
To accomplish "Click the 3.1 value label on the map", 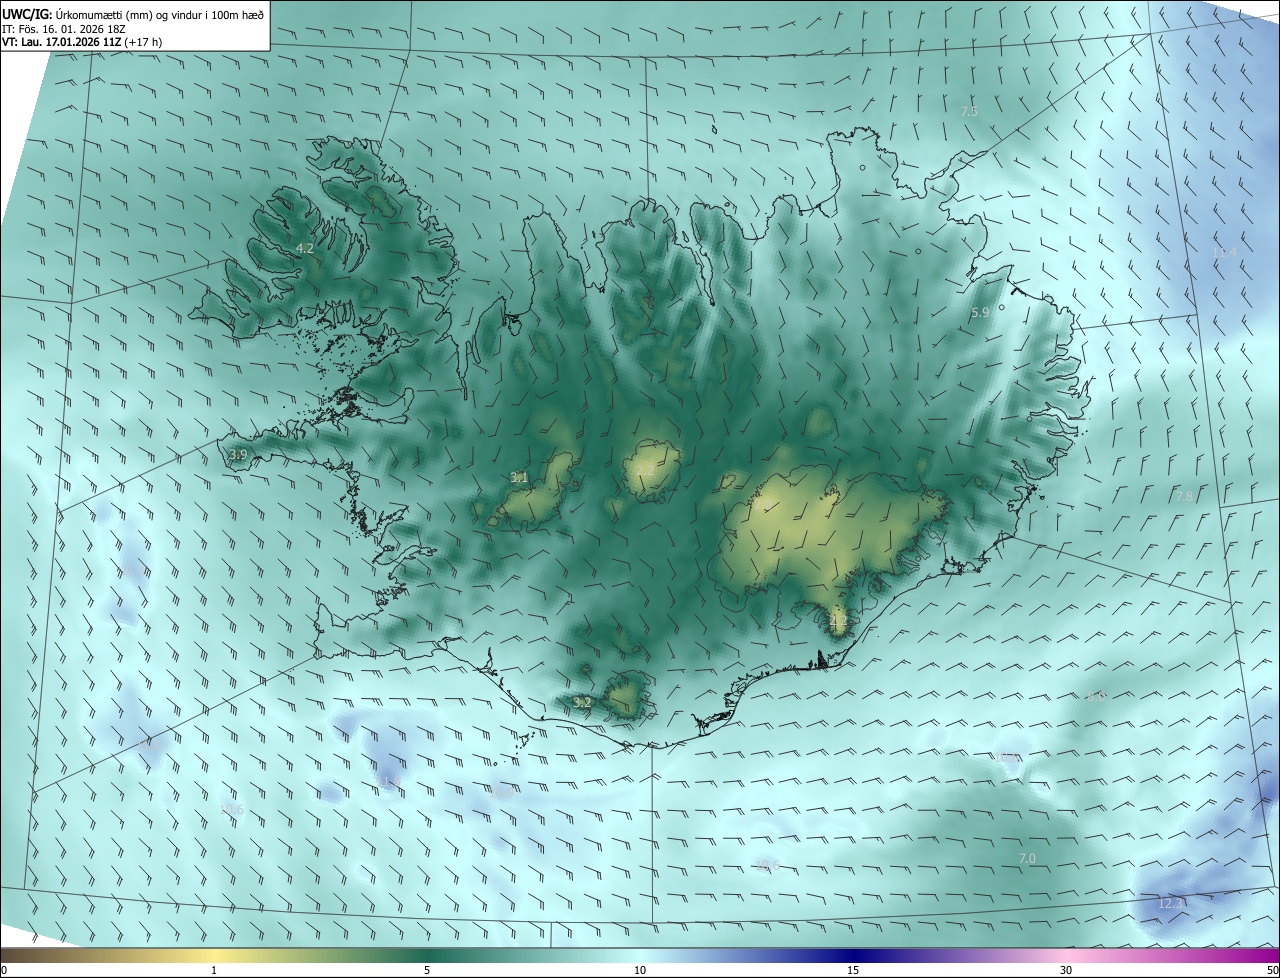I will coord(519,478).
